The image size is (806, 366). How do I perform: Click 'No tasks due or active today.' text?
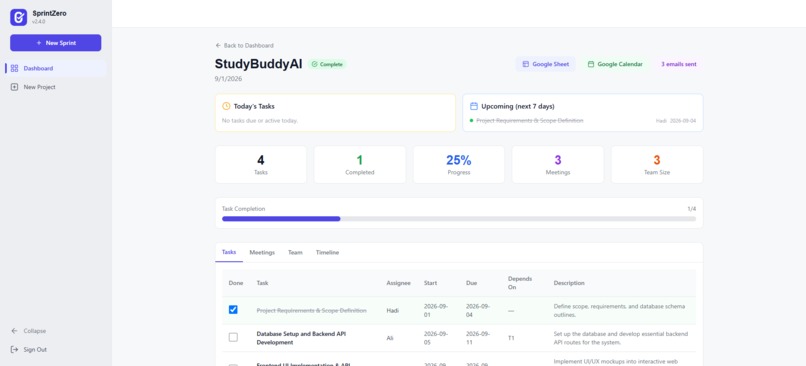260,120
